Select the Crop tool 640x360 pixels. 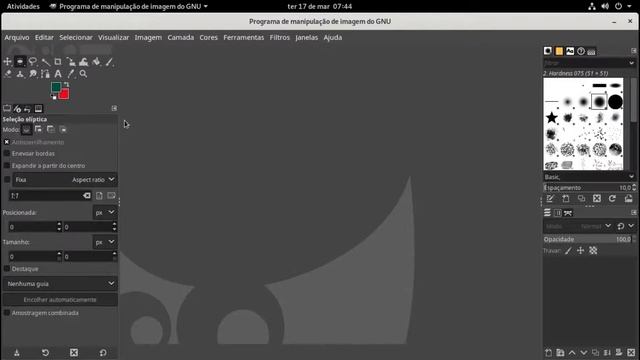pos(58,62)
